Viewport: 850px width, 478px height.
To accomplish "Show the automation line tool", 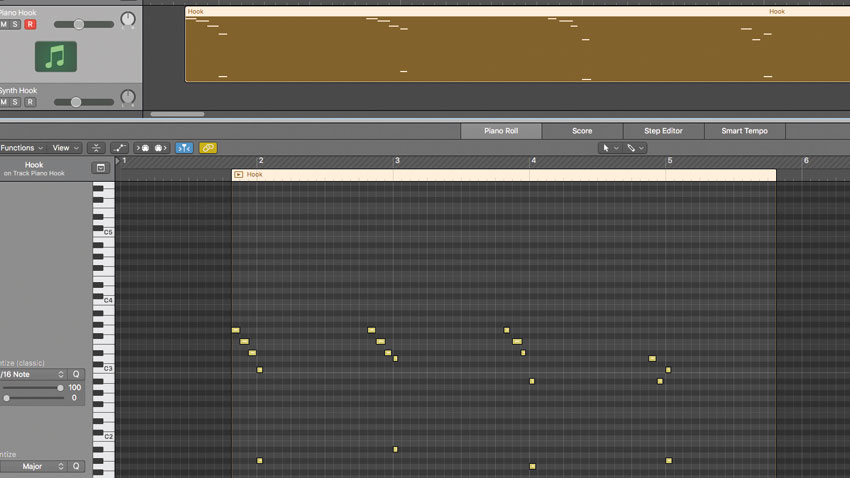I will tap(119, 148).
